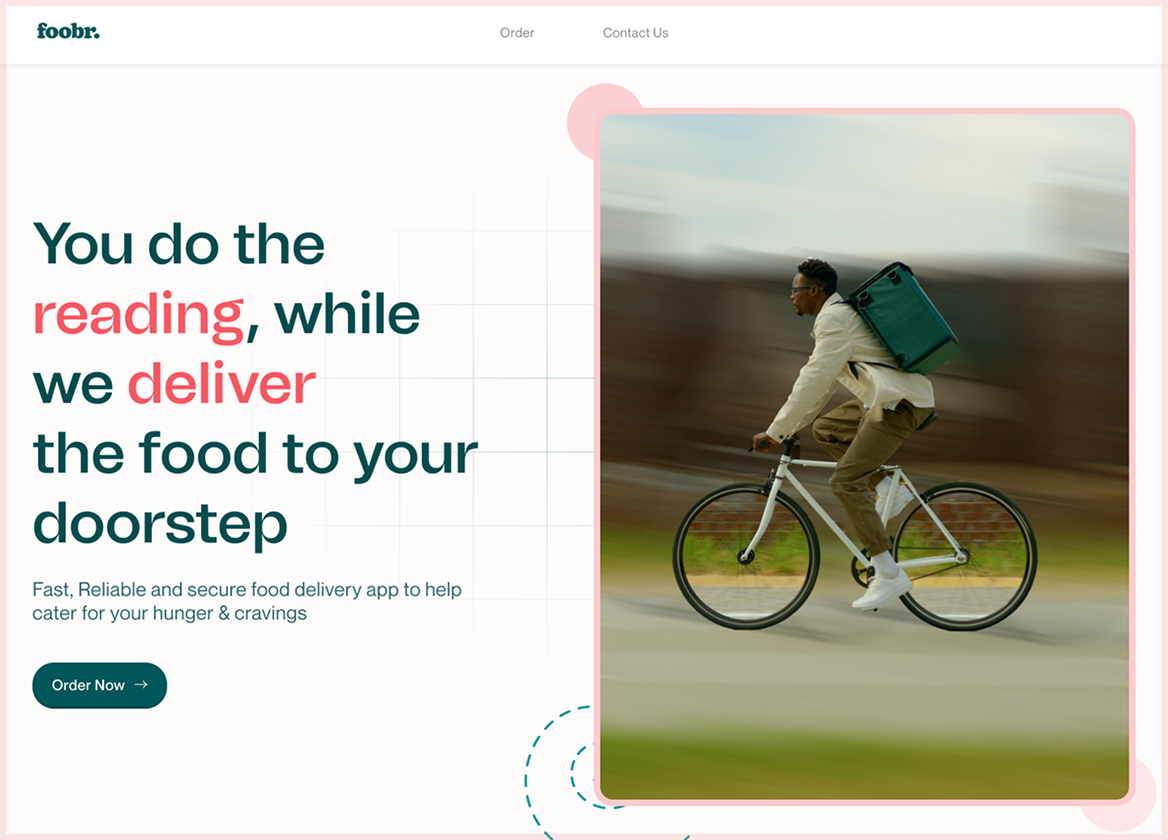
Task: Click the period mark in the foobr logo
Action: 97,36
